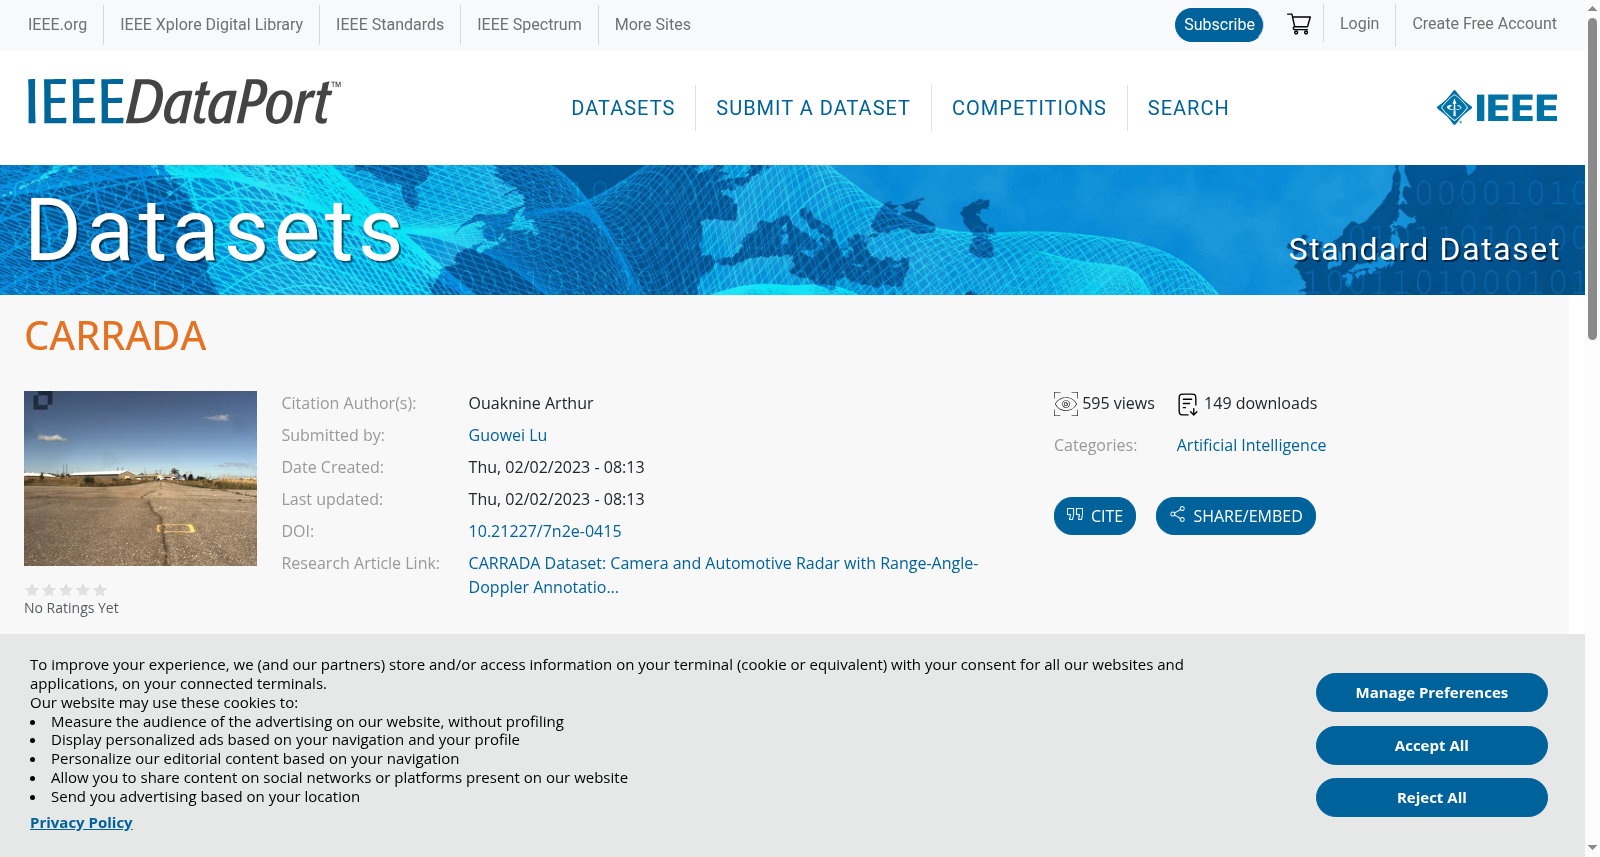Open the SEARCH page
Viewport: 1600px width, 857px height.
[x=1188, y=108]
